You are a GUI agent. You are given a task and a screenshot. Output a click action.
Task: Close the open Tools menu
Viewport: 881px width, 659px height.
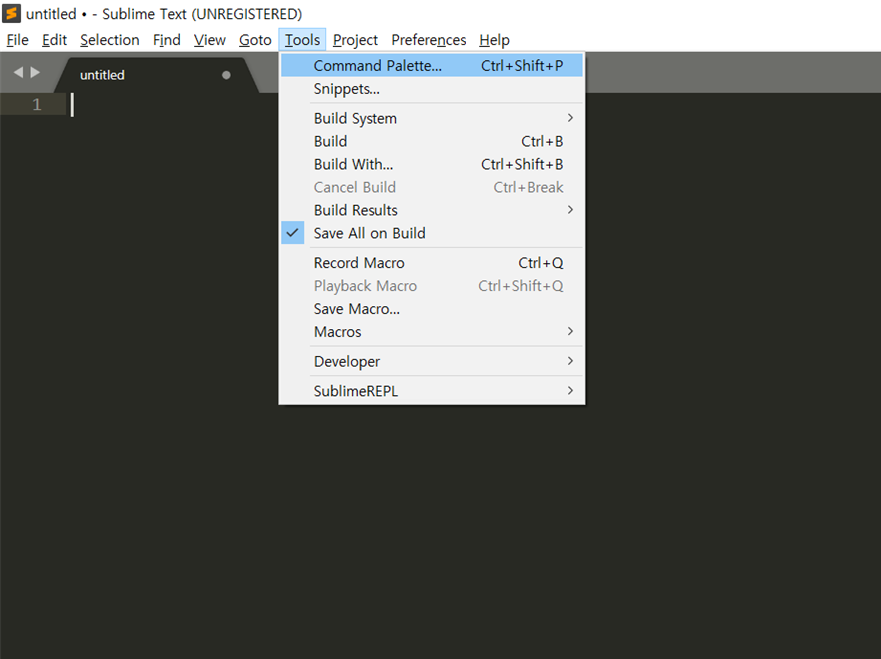pyautogui.click(x=302, y=40)
